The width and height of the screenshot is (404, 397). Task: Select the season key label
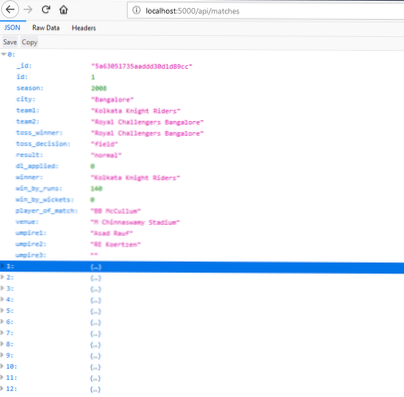click(30, 88)
